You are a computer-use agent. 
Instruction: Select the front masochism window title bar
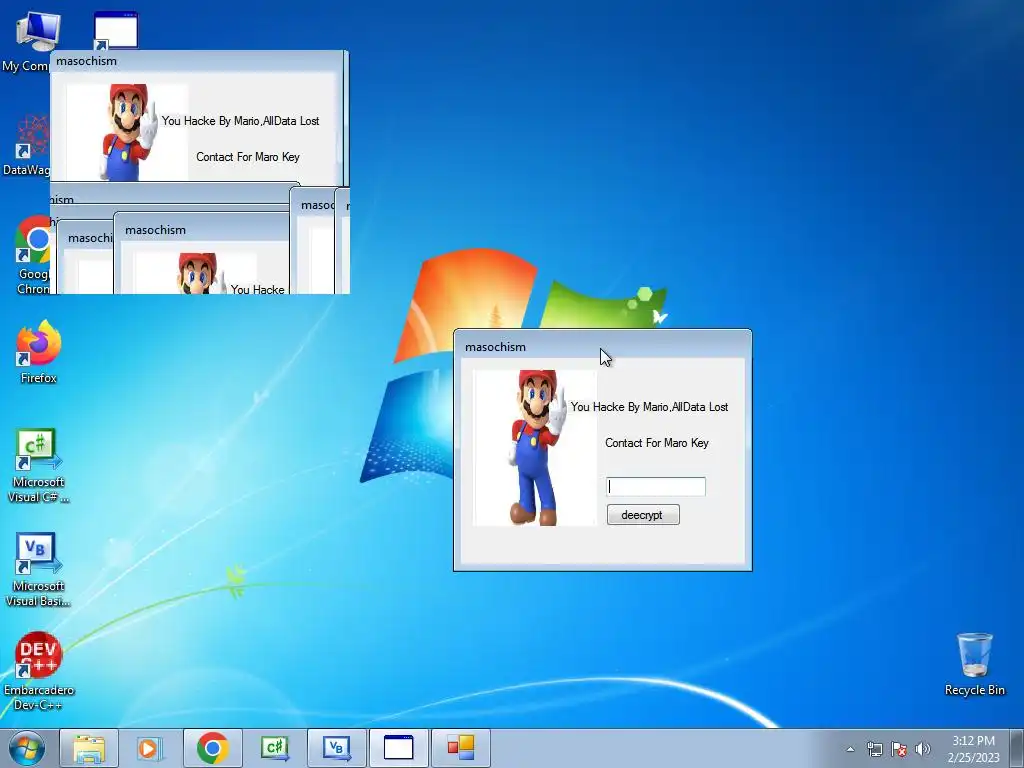602,346
